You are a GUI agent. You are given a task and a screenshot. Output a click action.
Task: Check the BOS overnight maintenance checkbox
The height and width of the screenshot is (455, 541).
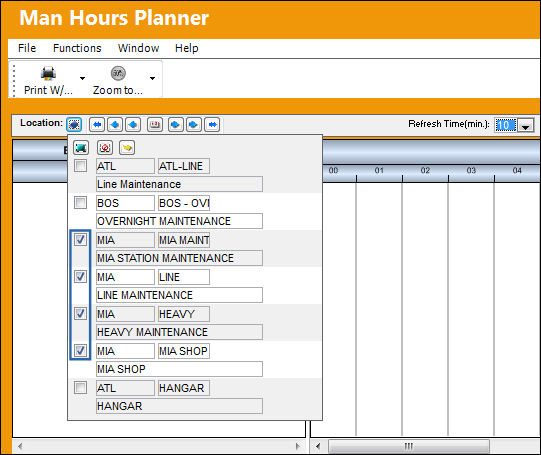[80, 202]
